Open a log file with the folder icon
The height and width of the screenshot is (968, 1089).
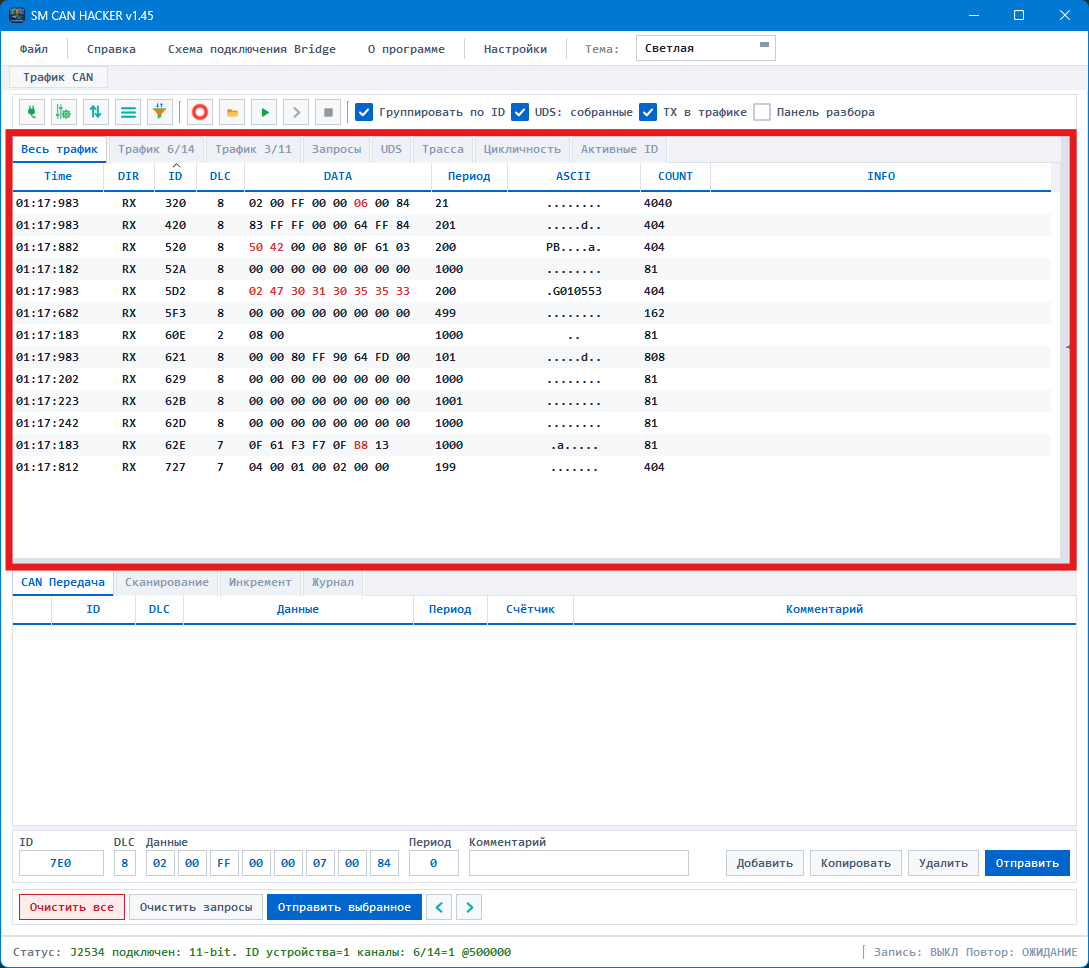(232, 112)
